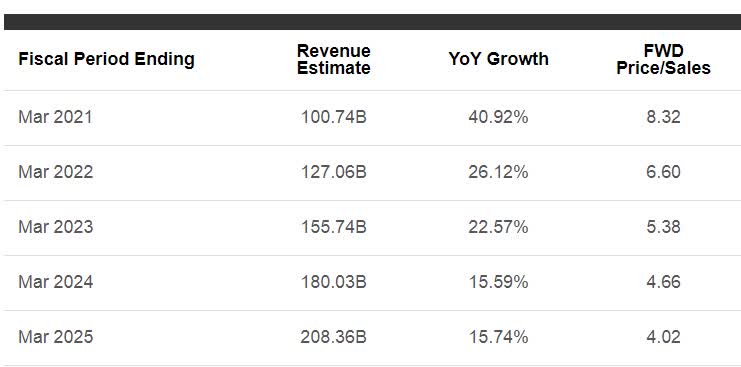Screen dimensions: 741x367
Task: Select the Mar 2021 row label
Action: coord(55,117)
